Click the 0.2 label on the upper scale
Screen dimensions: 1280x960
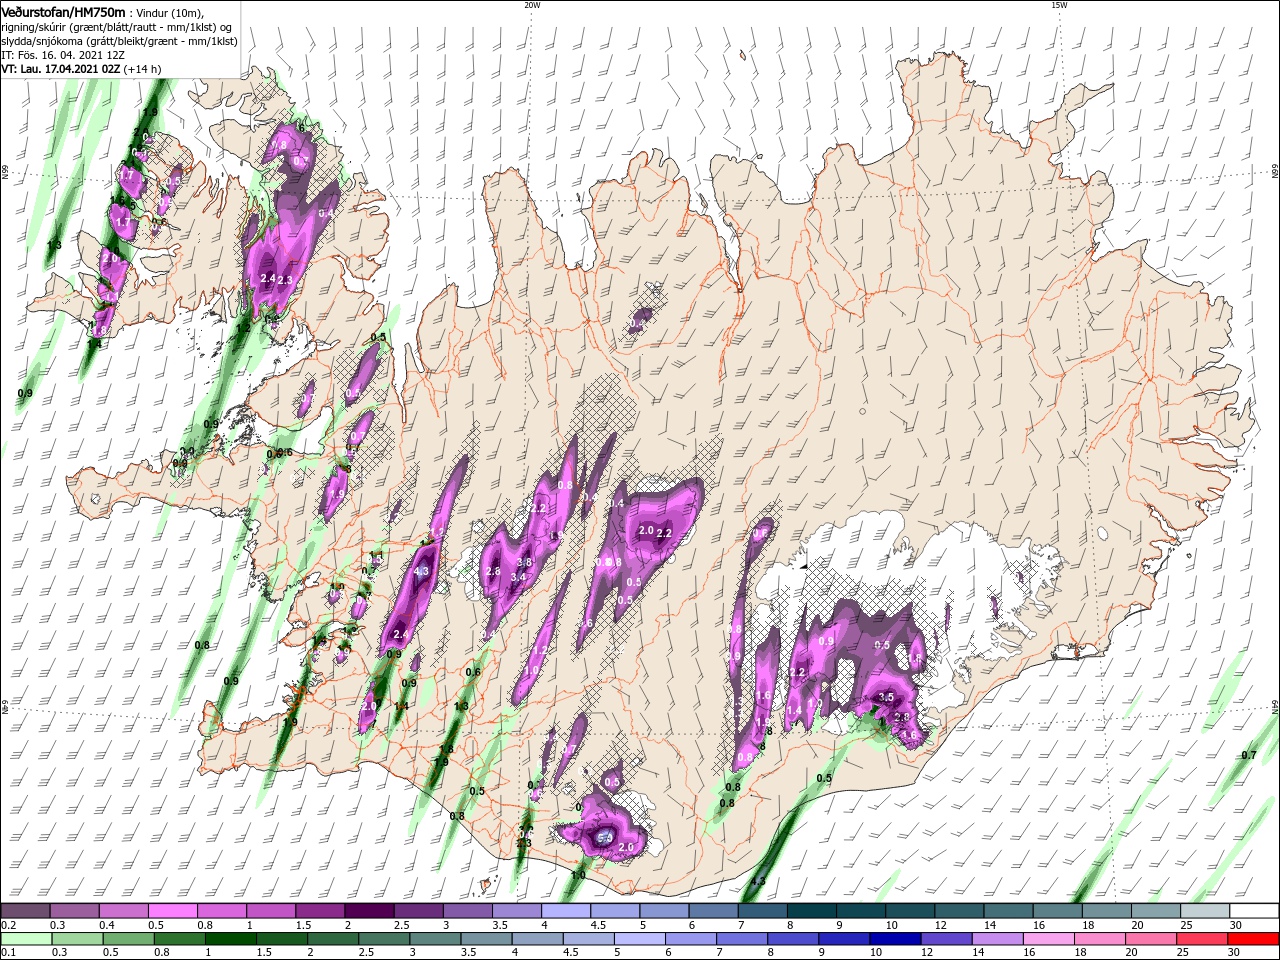(x=7, y=925)
